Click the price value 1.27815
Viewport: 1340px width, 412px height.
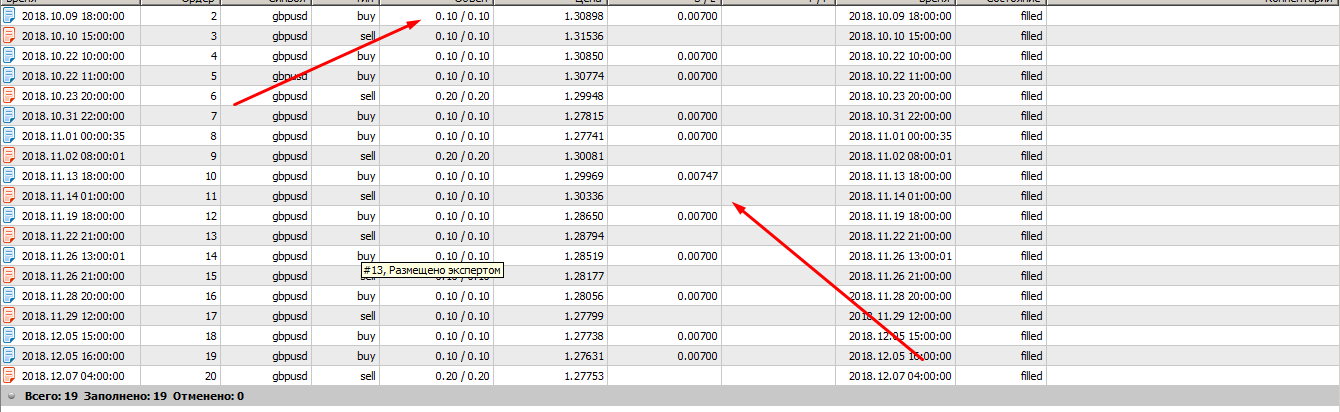coord(585,116)
